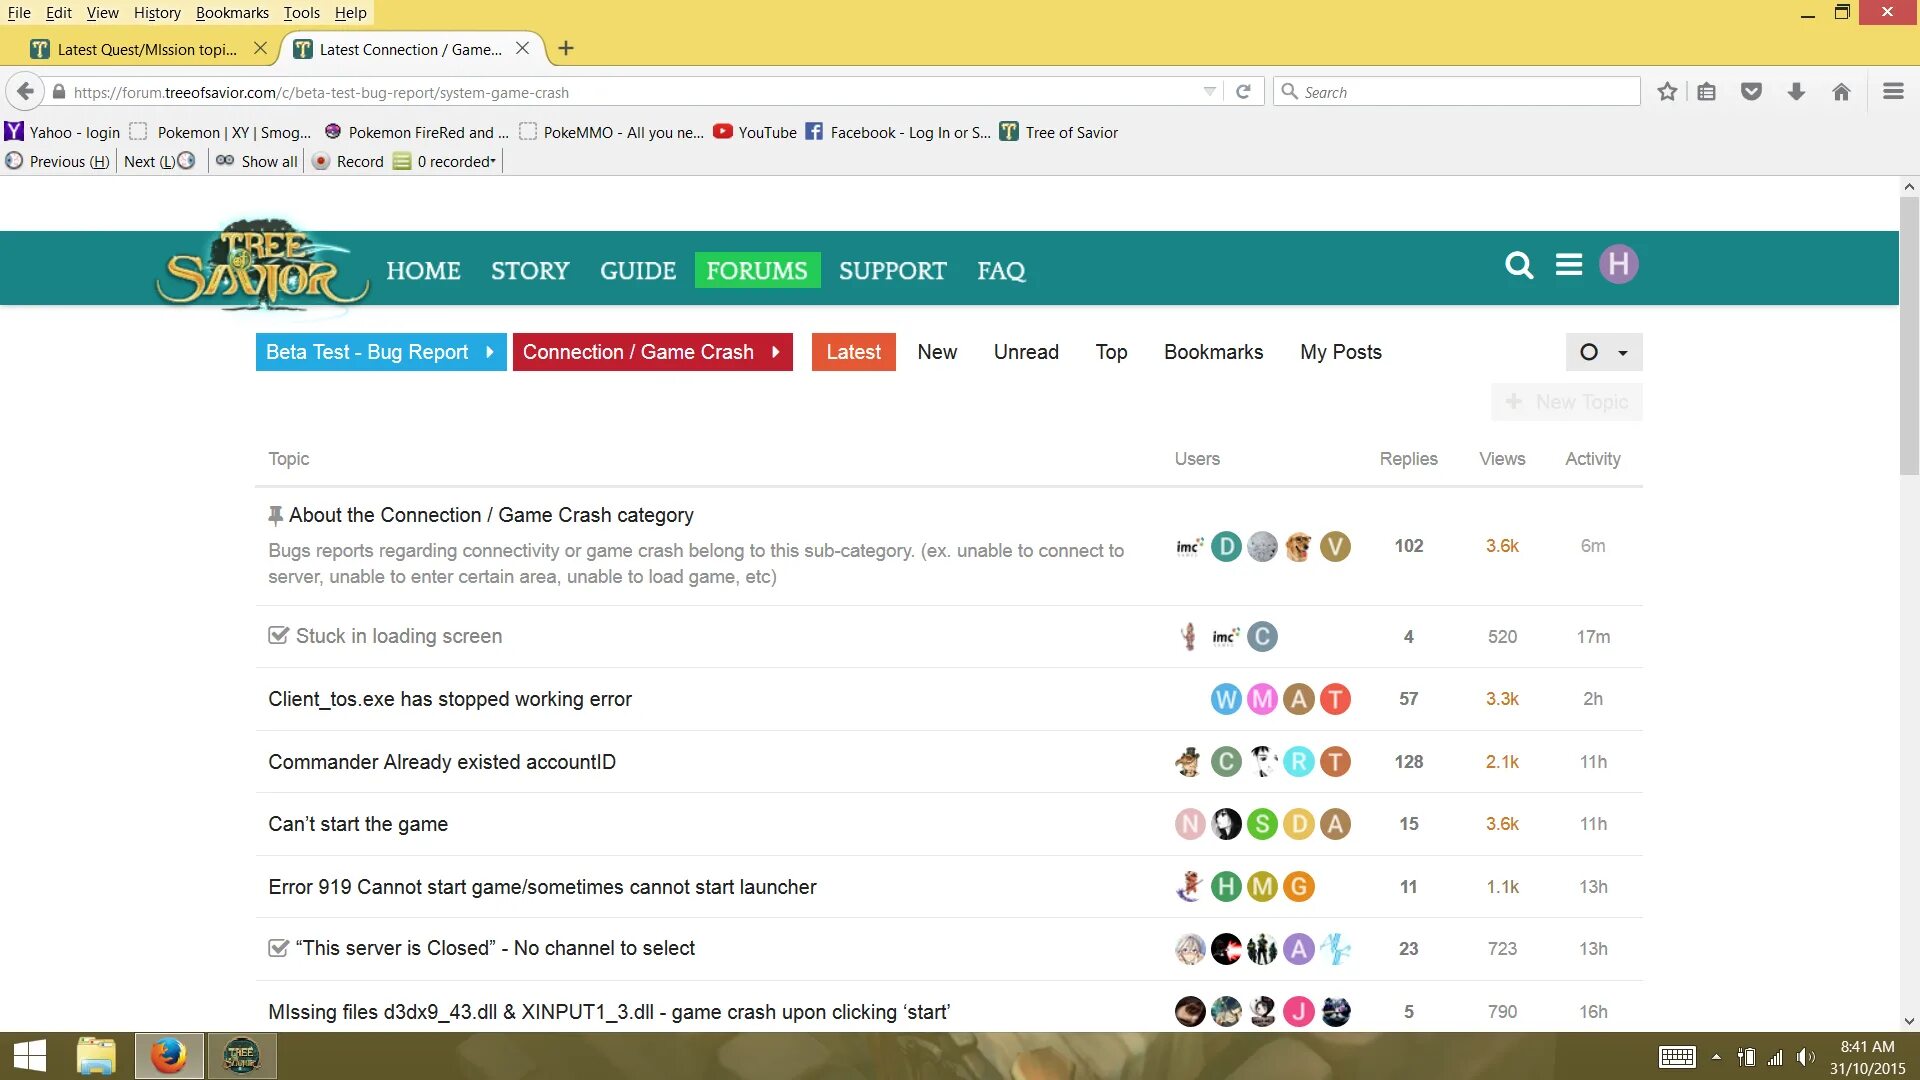Switch to the Unread topics tab
The width and height of the screenshot is (1920, 1080).
1025,352
